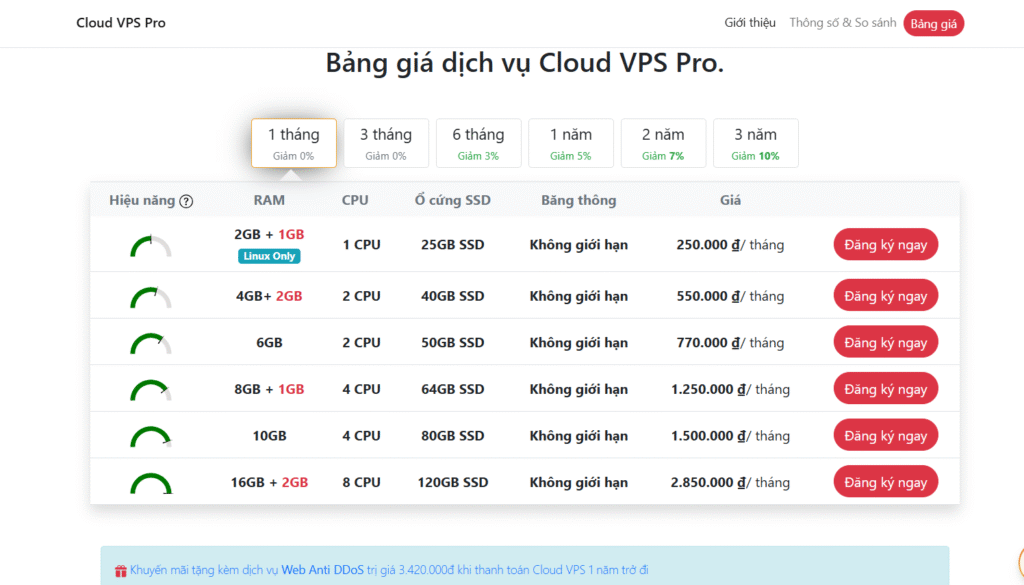Choose the 6 tháng billing option
This screenshot has width=1024, height=585.
pyautogui.click(x=478, y=143)
